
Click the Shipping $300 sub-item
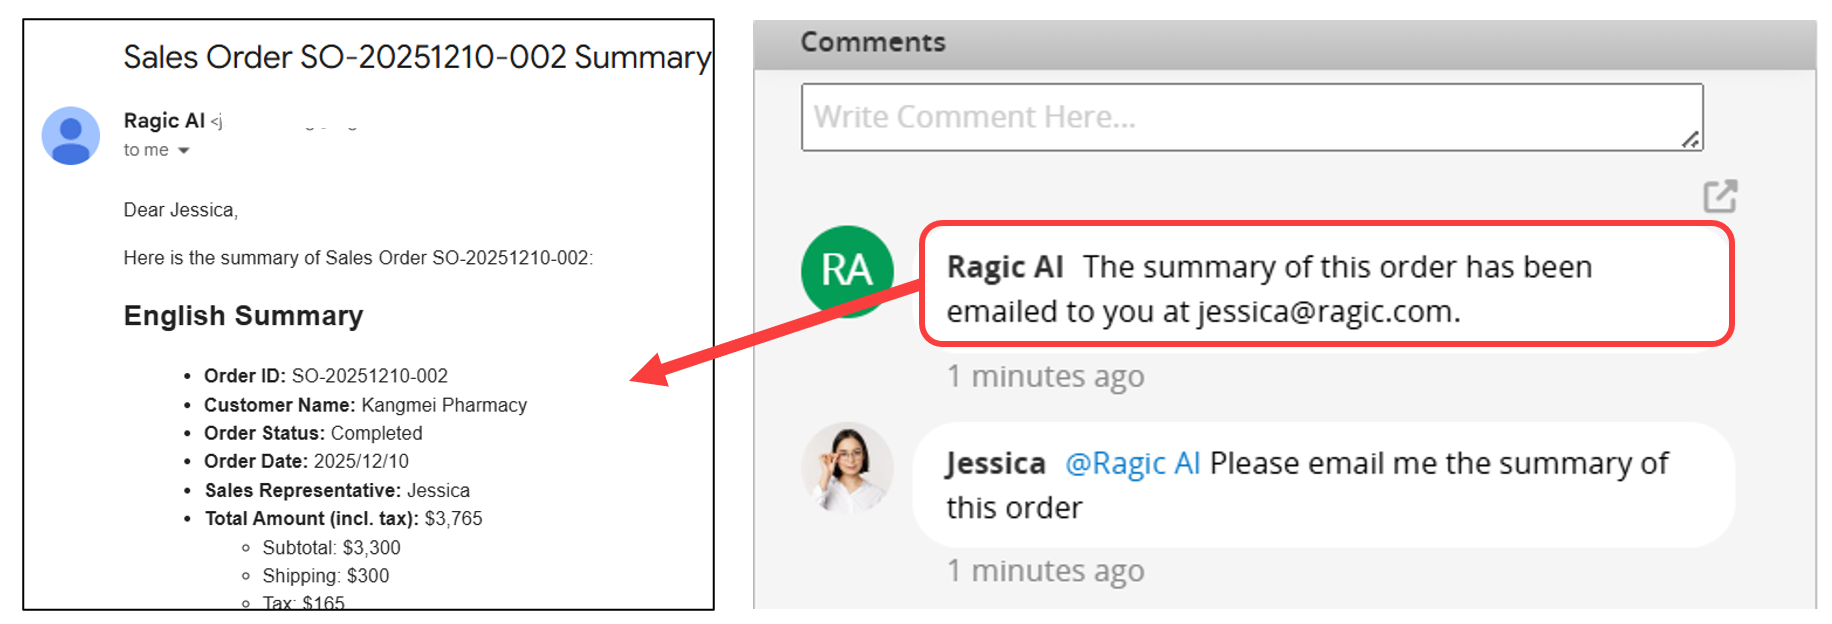325,576
